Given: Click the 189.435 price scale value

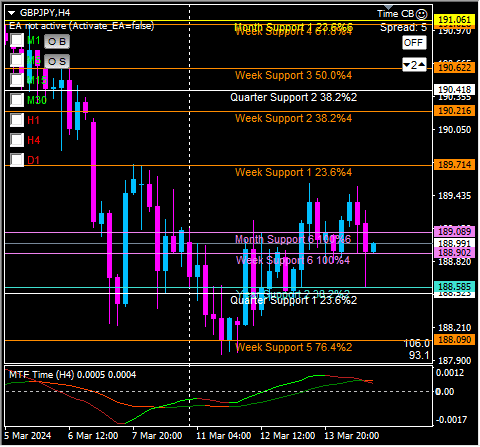Looking at the screenshot, I should tap(454, 196).
